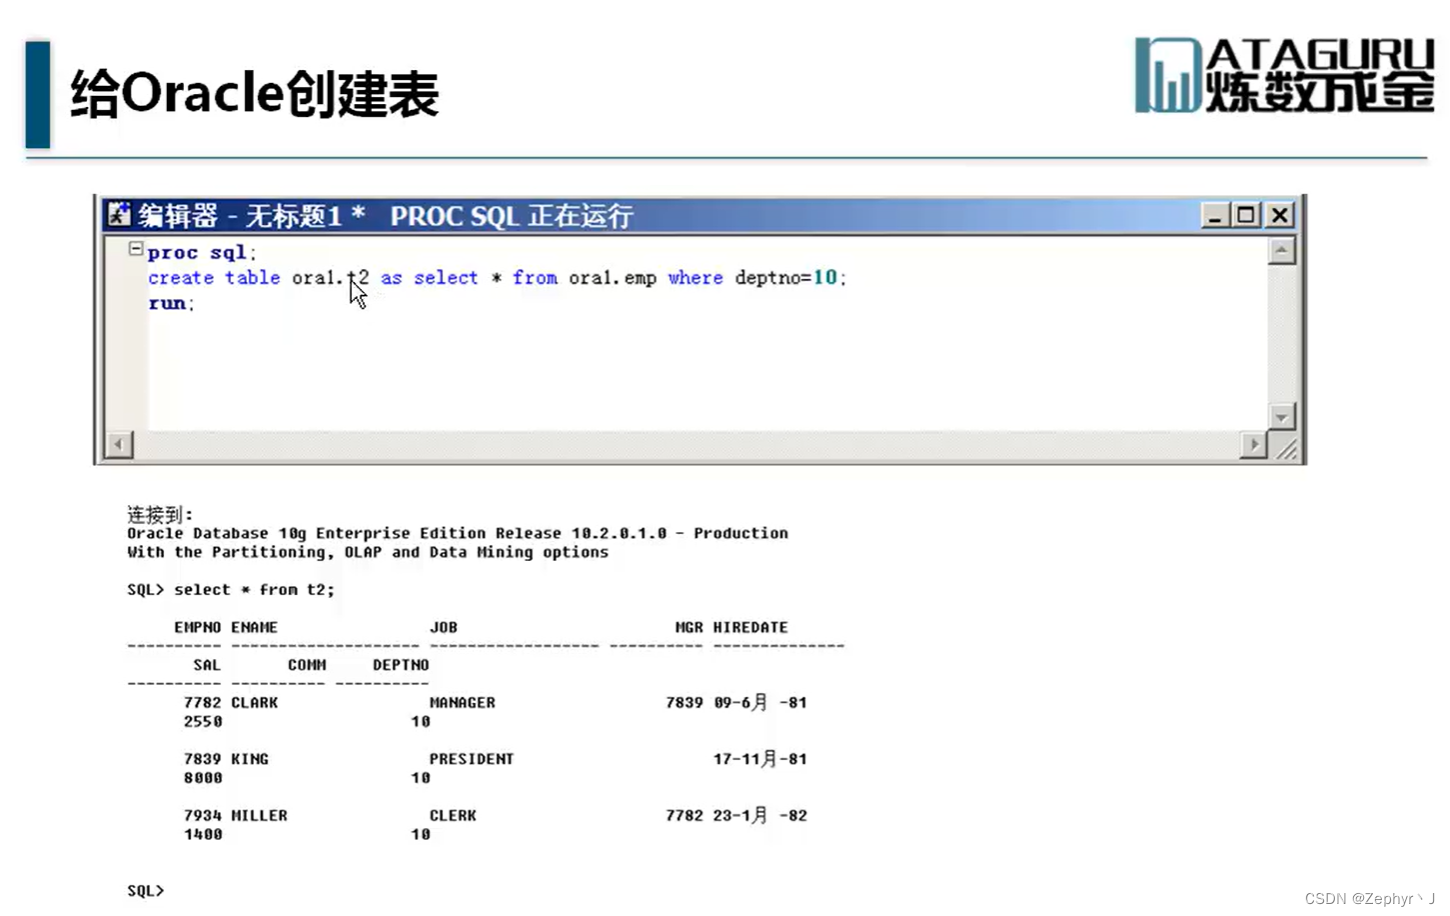Collapse the proc sql code block
This screenshot has height=916, width=1450.
pos(136,249)
